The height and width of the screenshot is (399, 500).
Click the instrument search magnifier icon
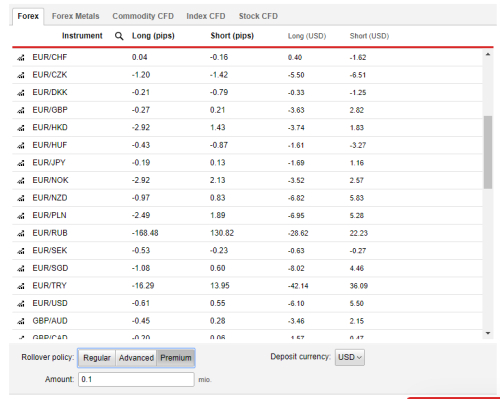(x=119, y=36)
